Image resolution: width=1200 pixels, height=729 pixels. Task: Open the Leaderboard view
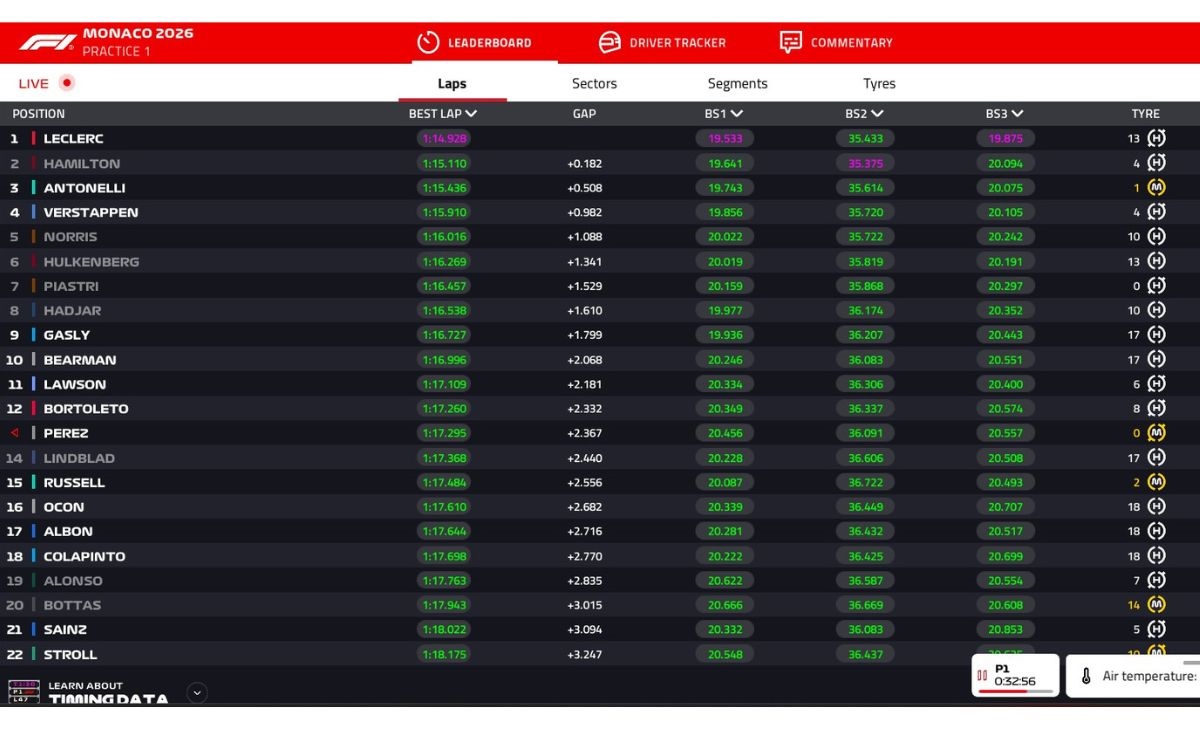tap(474, 43)
